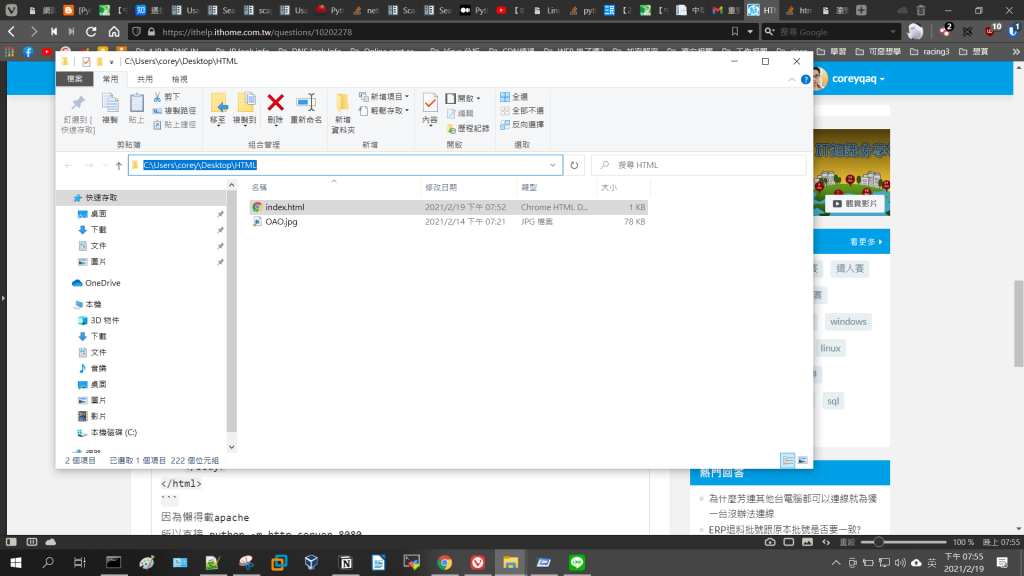Switch to 檢視 view tab
Viewport: 1024px width, 576px height.
click(180, 79)
